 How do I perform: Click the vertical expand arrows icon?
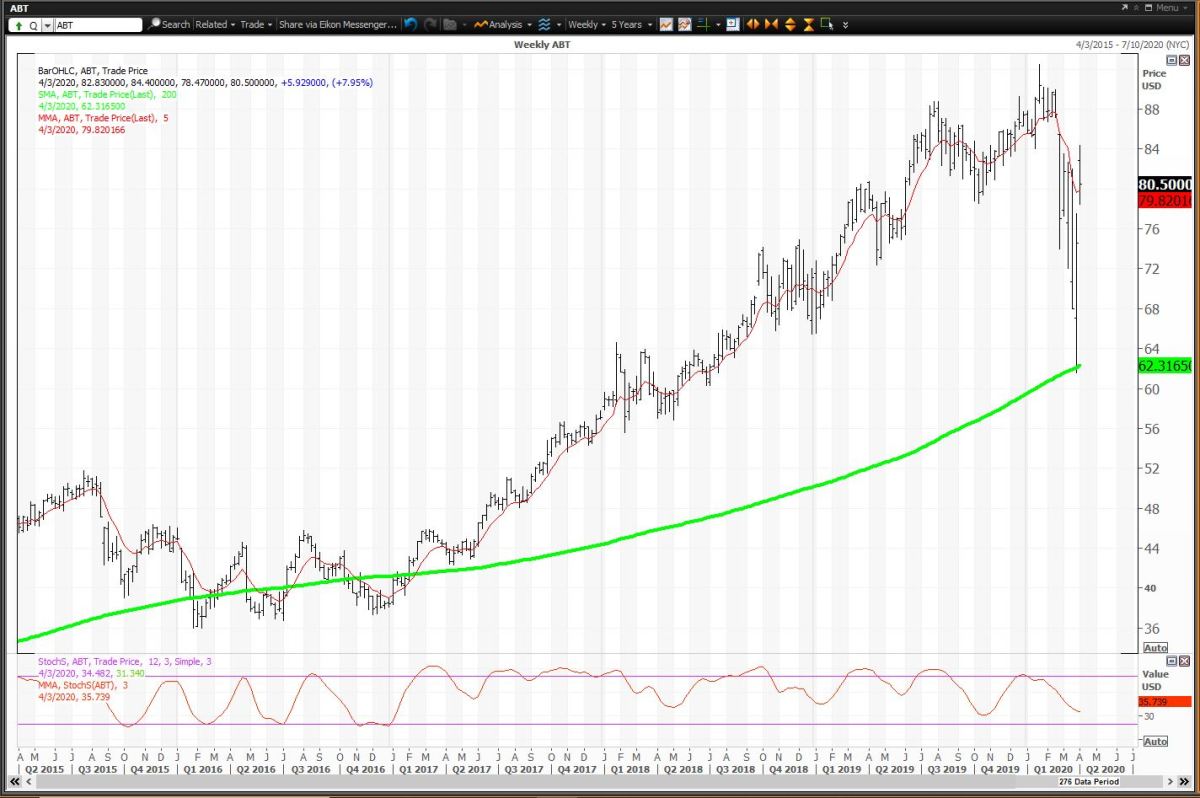790,24
